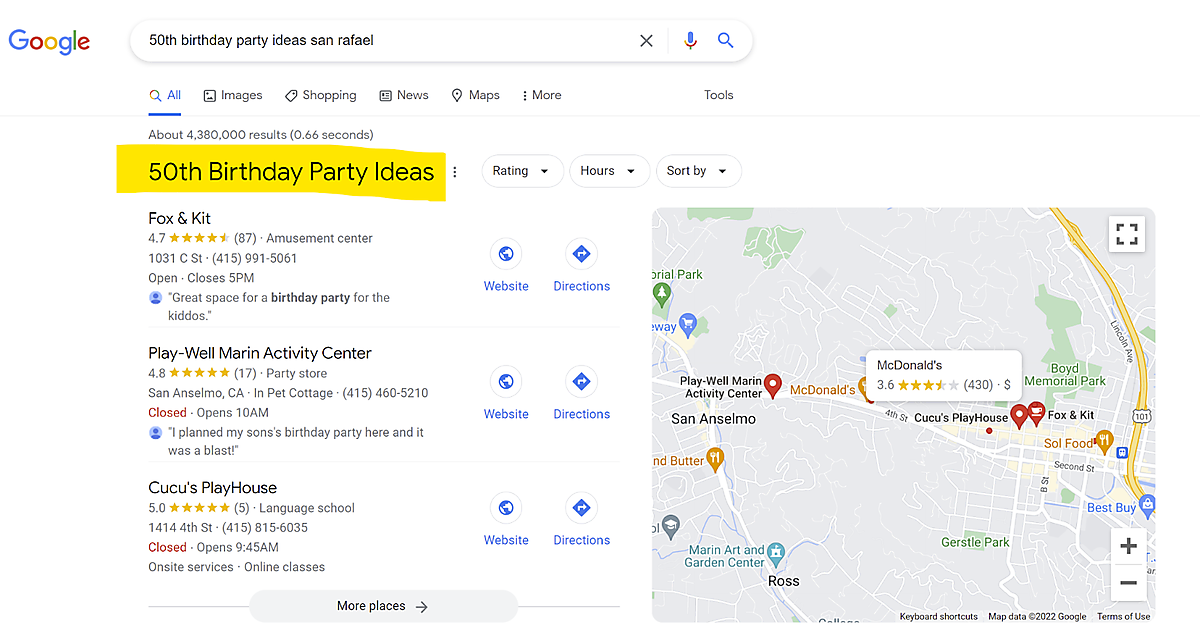Open the Sort by dropdown
1200x643 pixels.
point(698,171)
